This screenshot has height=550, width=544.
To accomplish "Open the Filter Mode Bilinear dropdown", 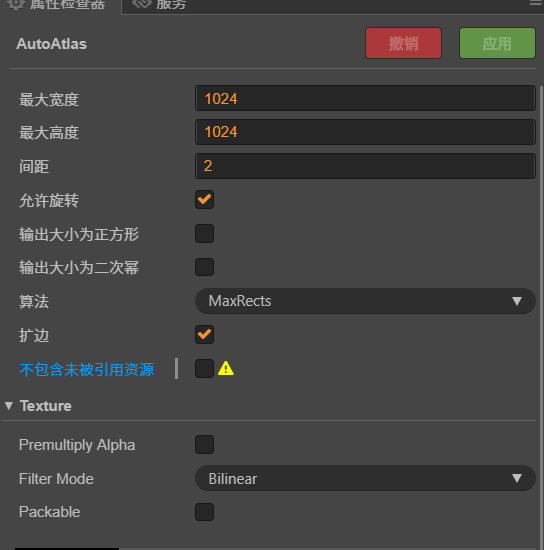I will (365, 478).
